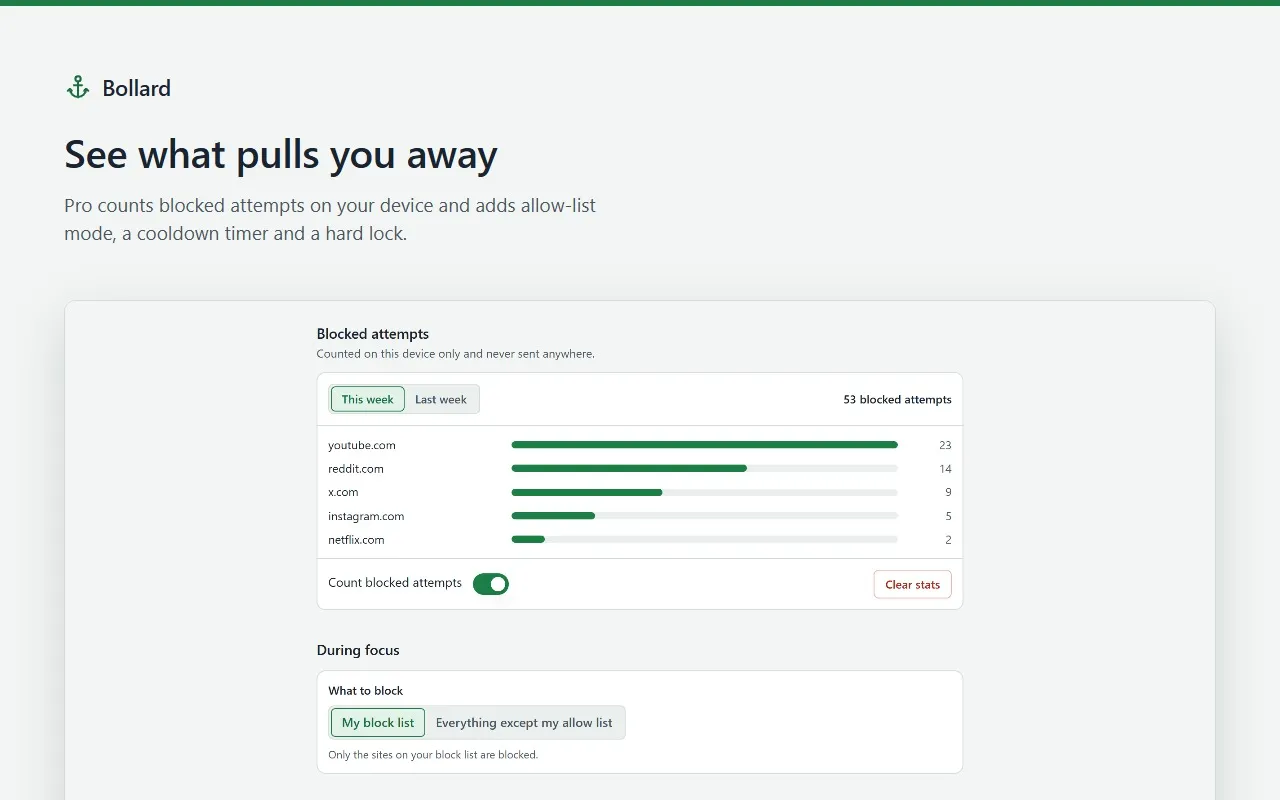
Task: Click the reddit.com progress bar
Action: [x=704, y=468]
